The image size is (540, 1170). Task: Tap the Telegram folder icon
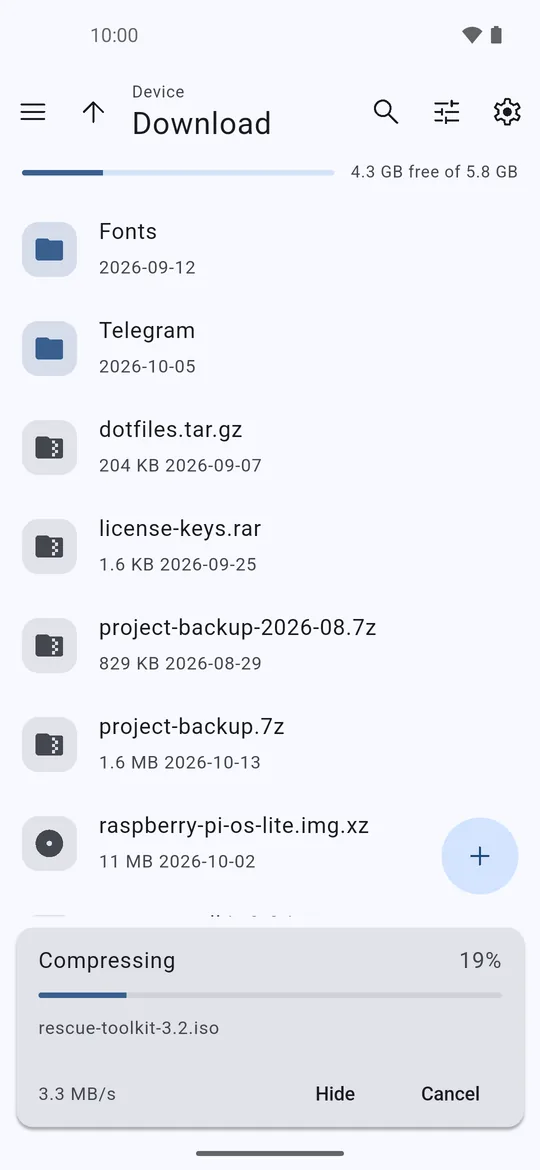(49, 348)
